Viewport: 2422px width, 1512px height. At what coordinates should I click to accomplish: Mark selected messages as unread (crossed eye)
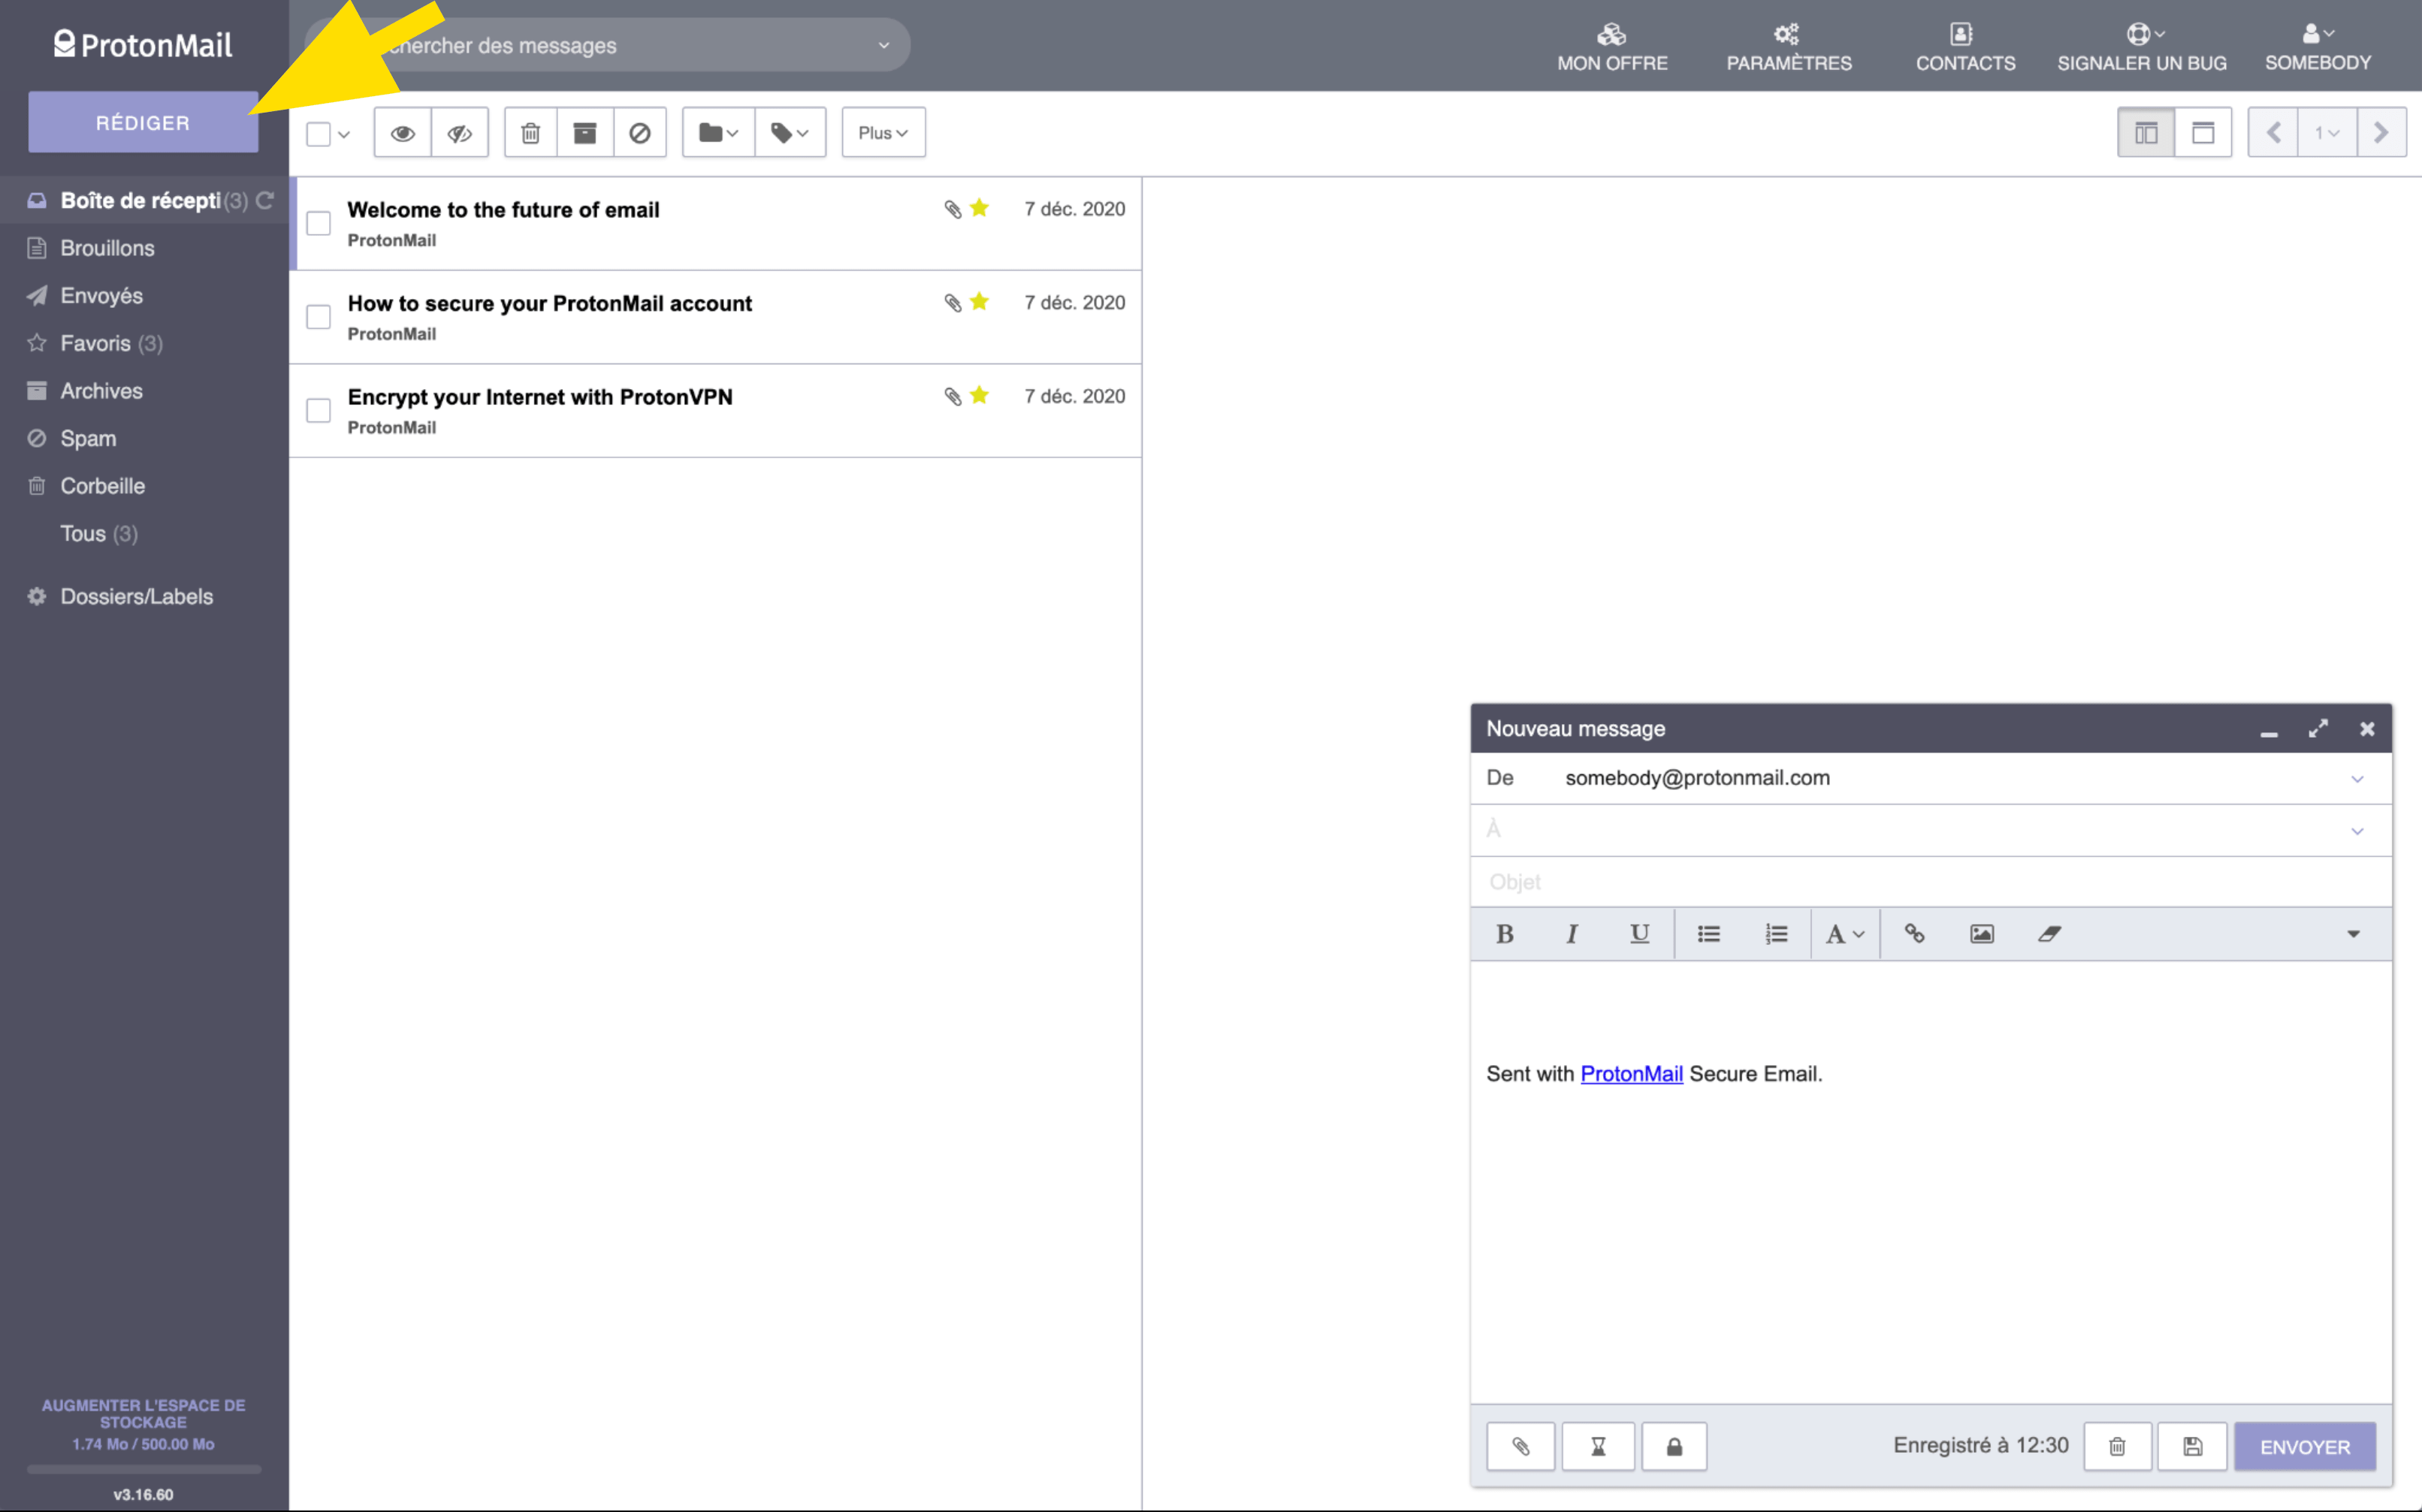click(460, 133)
